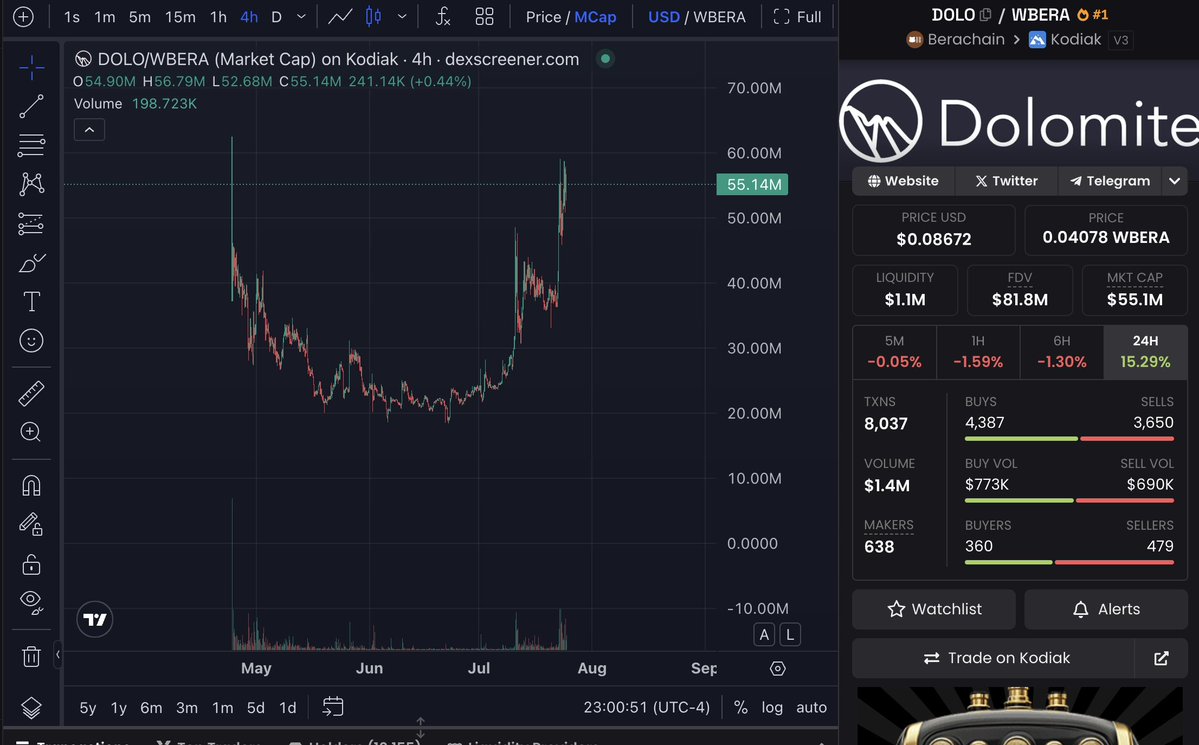Click the add symbol plus icon
The width and height of the screenshot is (1199, 745).
click(24, 17)
